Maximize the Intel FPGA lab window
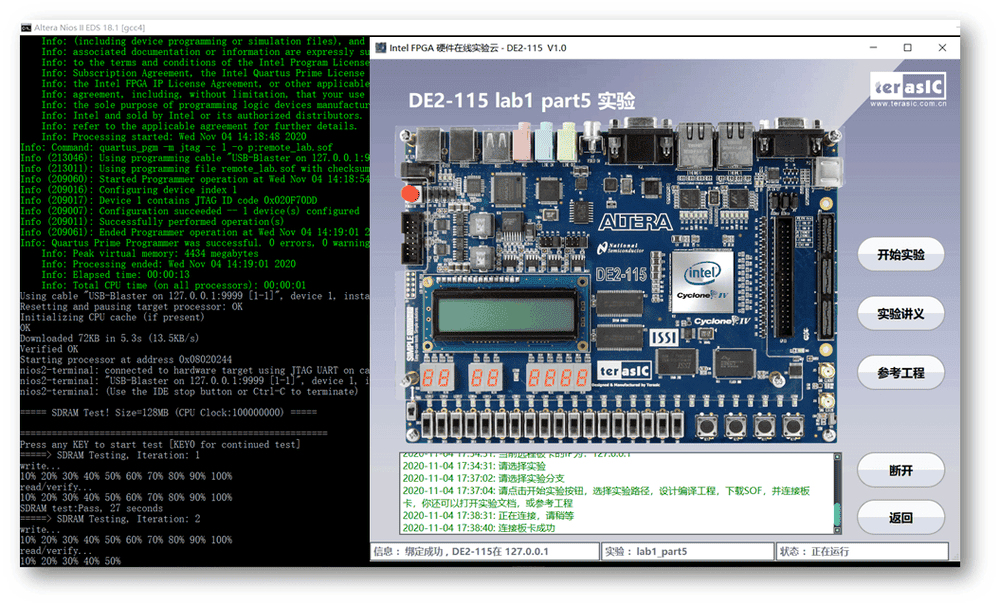 click(x=907, y=48)
